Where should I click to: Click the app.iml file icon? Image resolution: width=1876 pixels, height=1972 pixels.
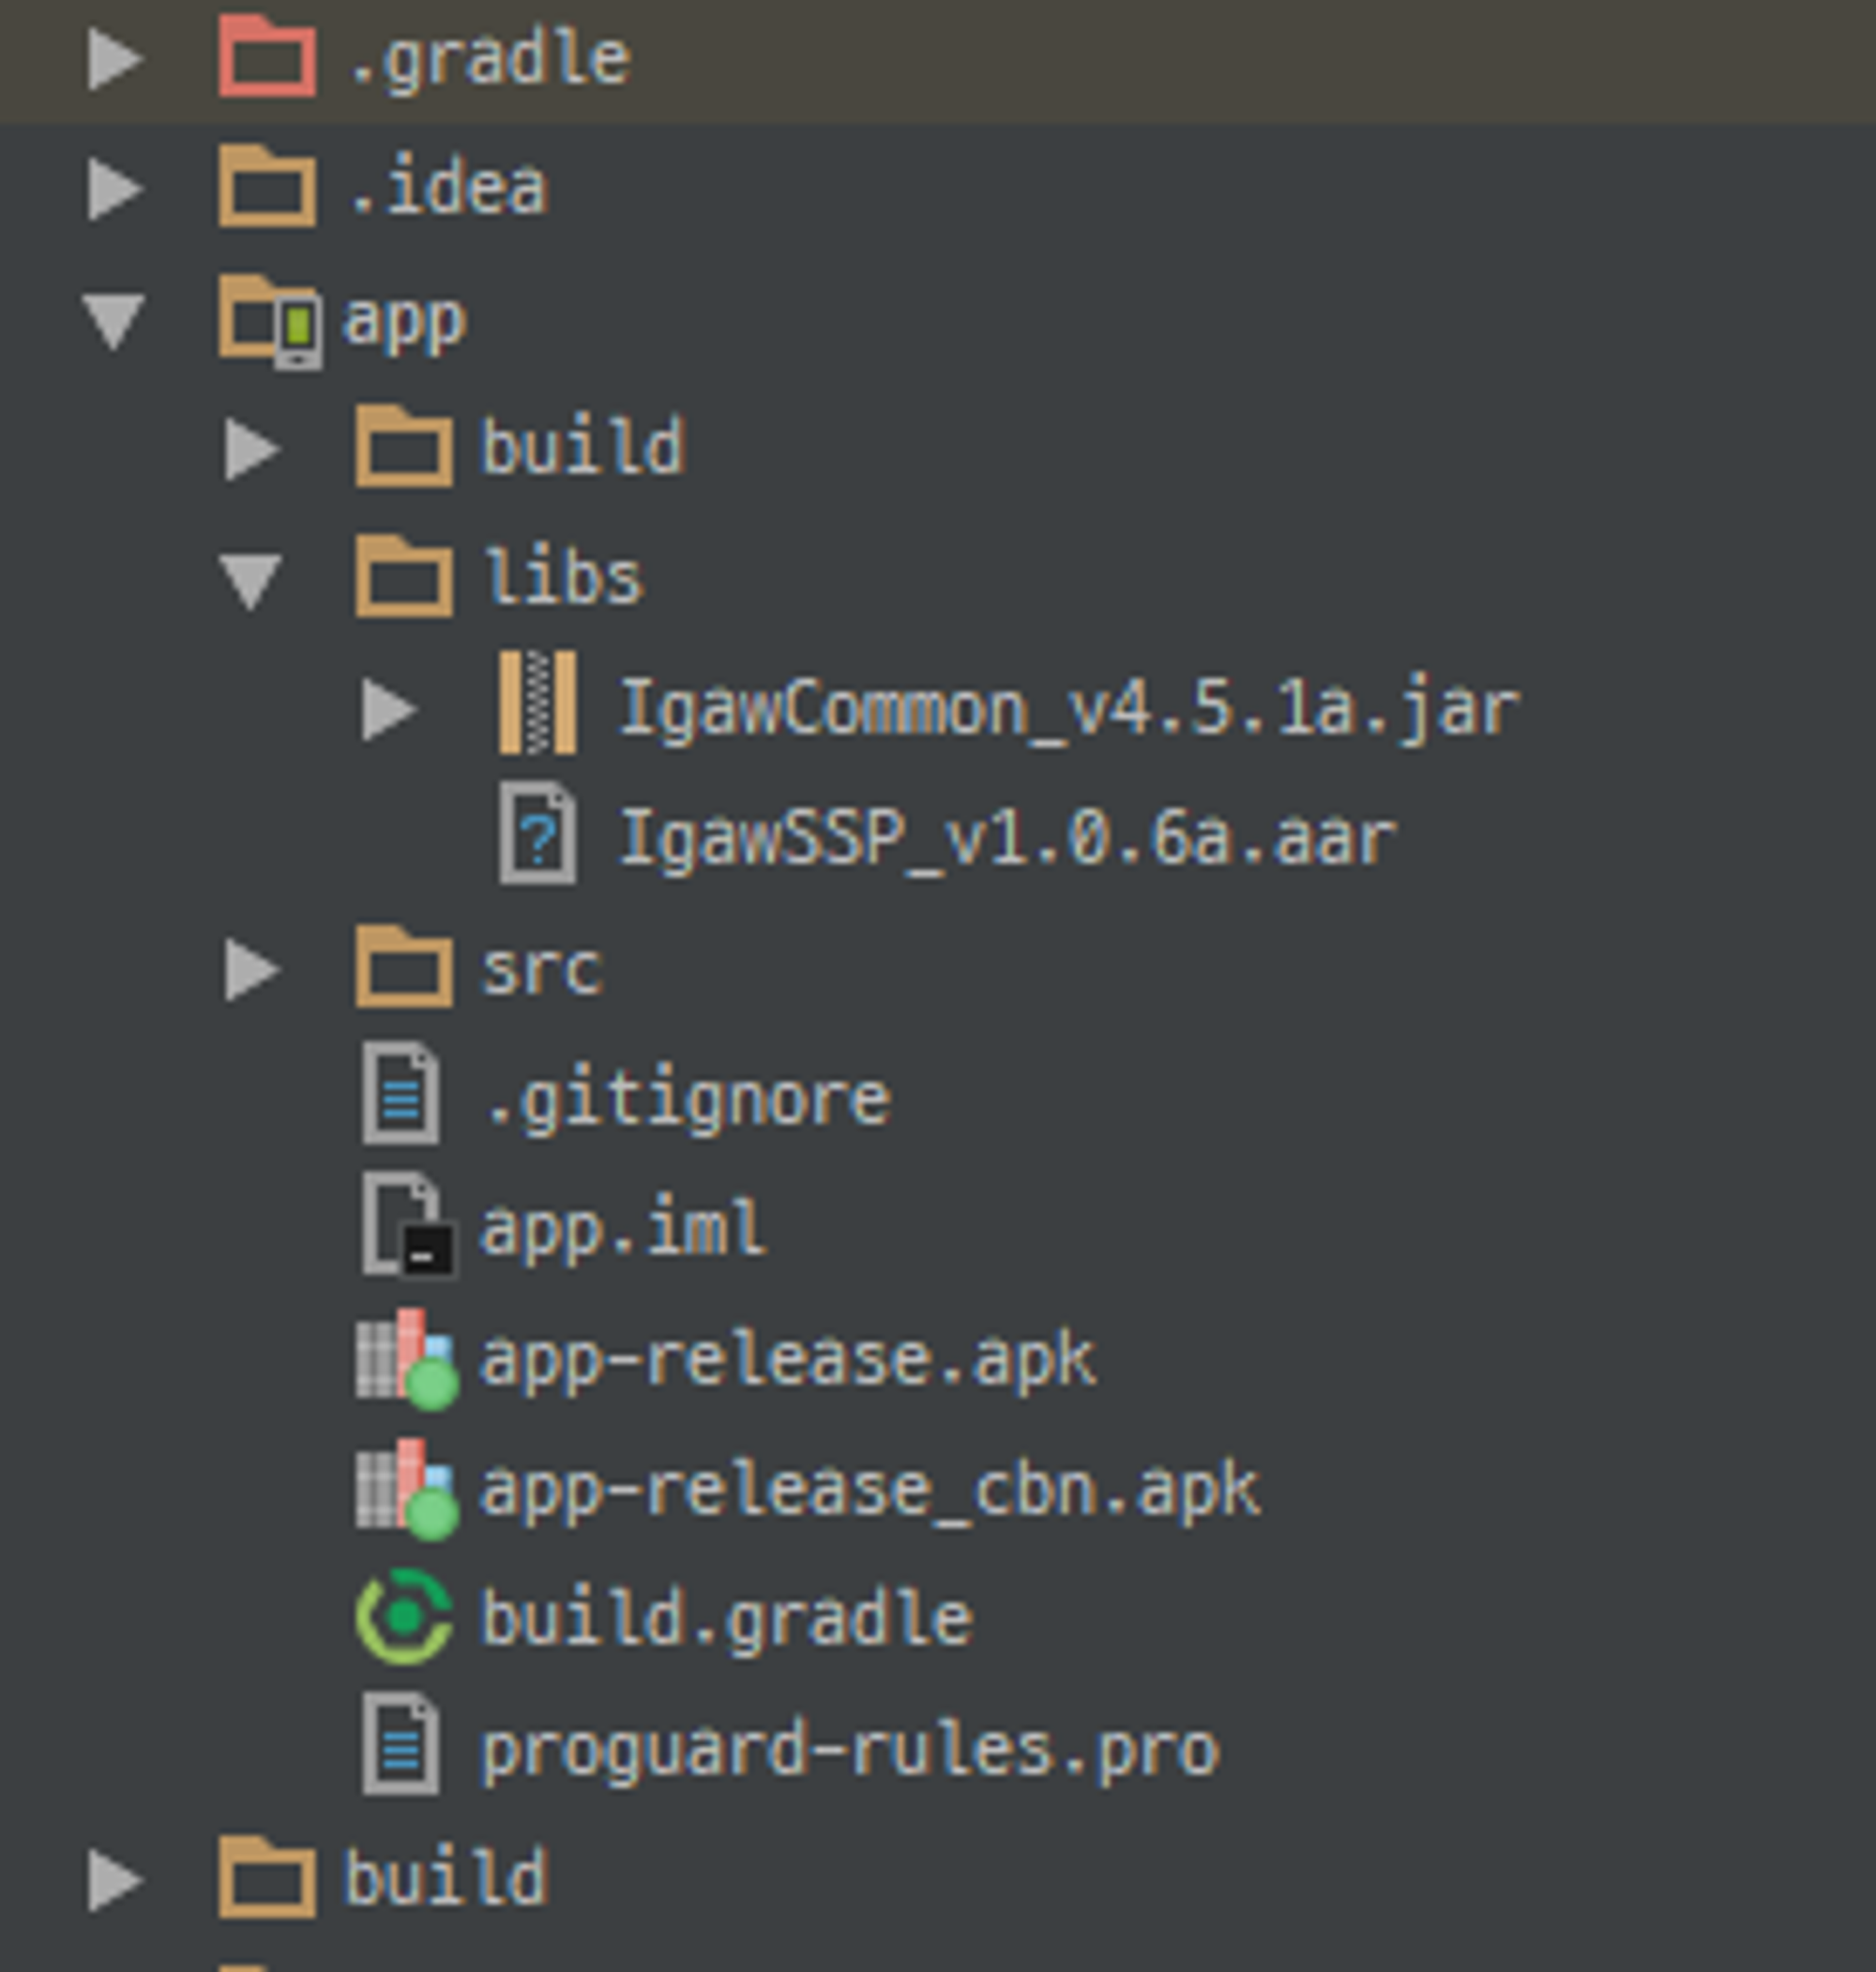(405, 1226)
